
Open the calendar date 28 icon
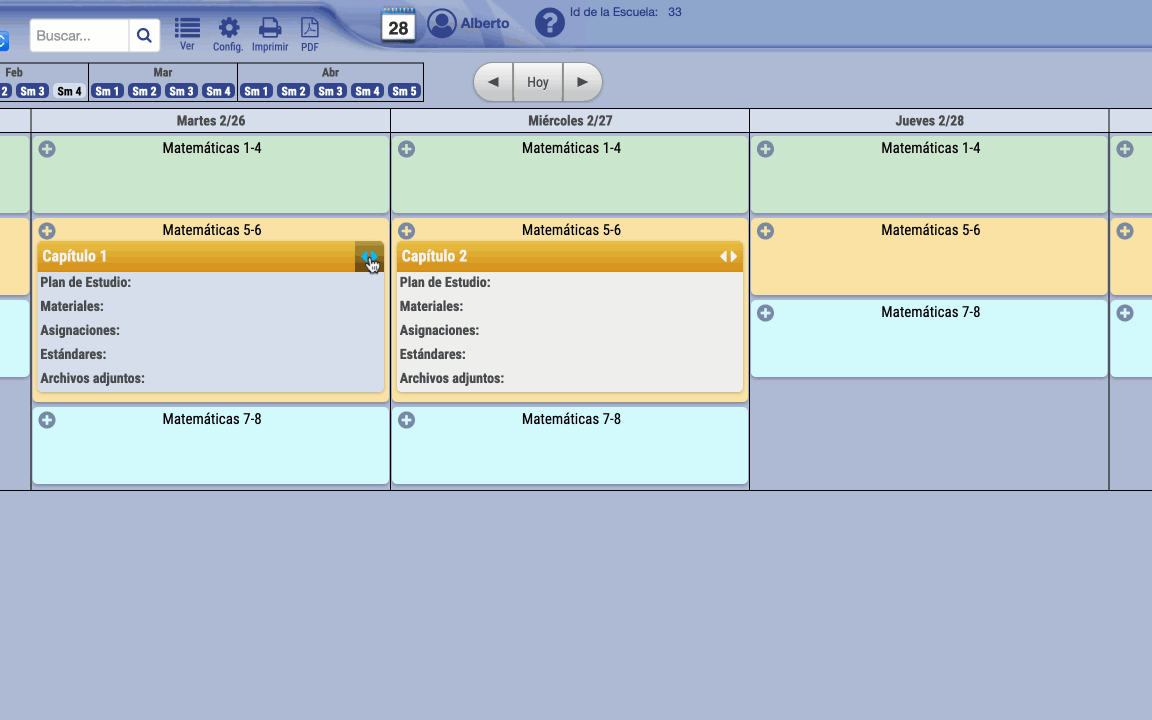[398, 25]
